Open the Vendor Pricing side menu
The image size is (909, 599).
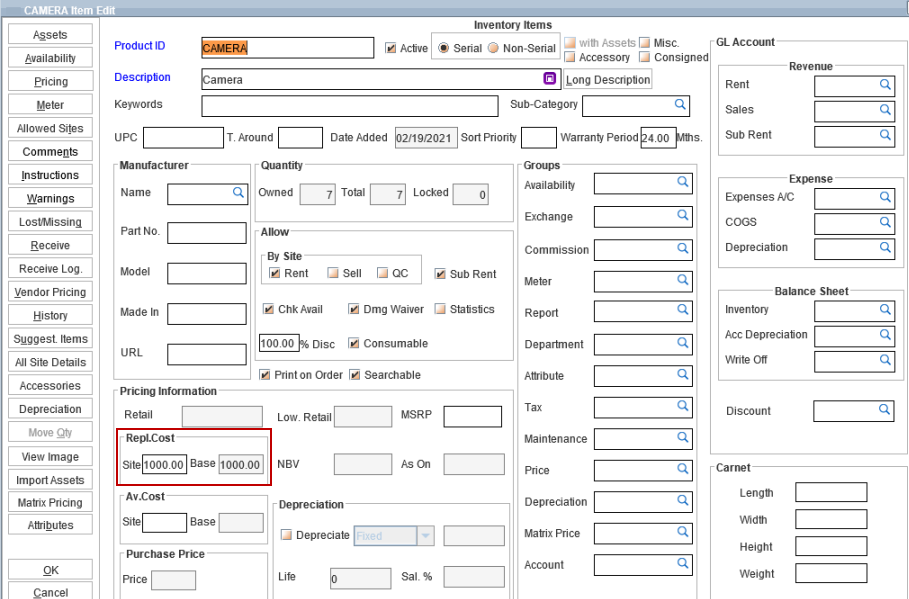coord(50,292)
